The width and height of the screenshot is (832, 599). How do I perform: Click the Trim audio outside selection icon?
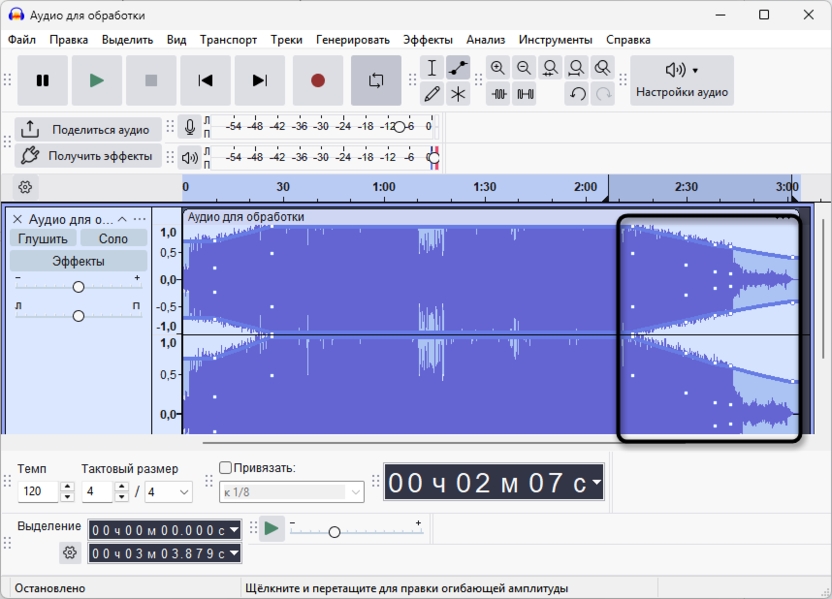coord(498,94)
